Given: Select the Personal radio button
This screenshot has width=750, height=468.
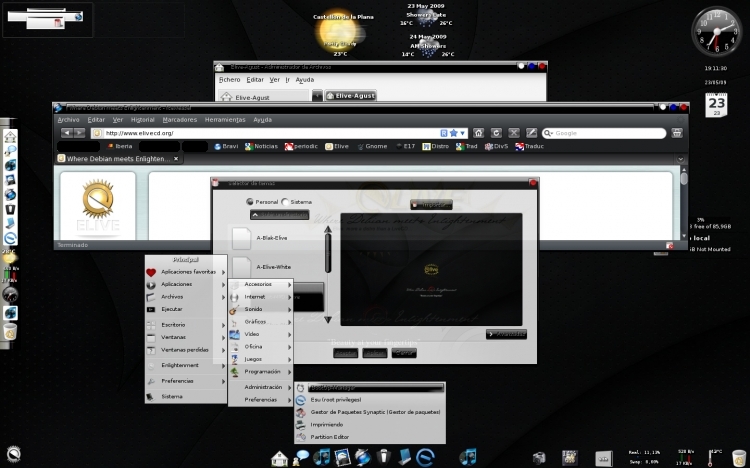Looking at the screenshot, I should click(250, 202).
